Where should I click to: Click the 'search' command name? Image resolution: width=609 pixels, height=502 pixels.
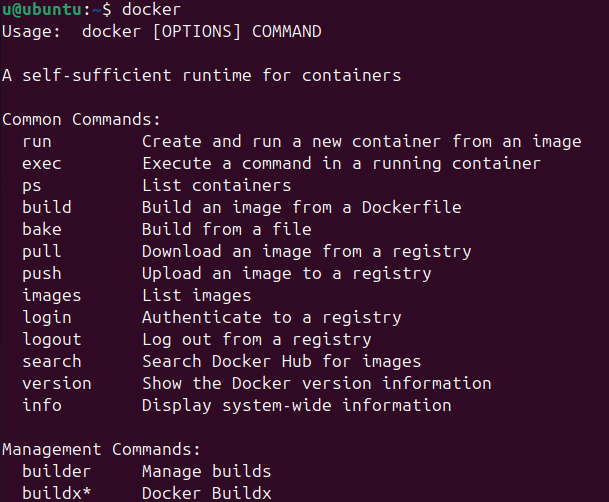point(52,361)
